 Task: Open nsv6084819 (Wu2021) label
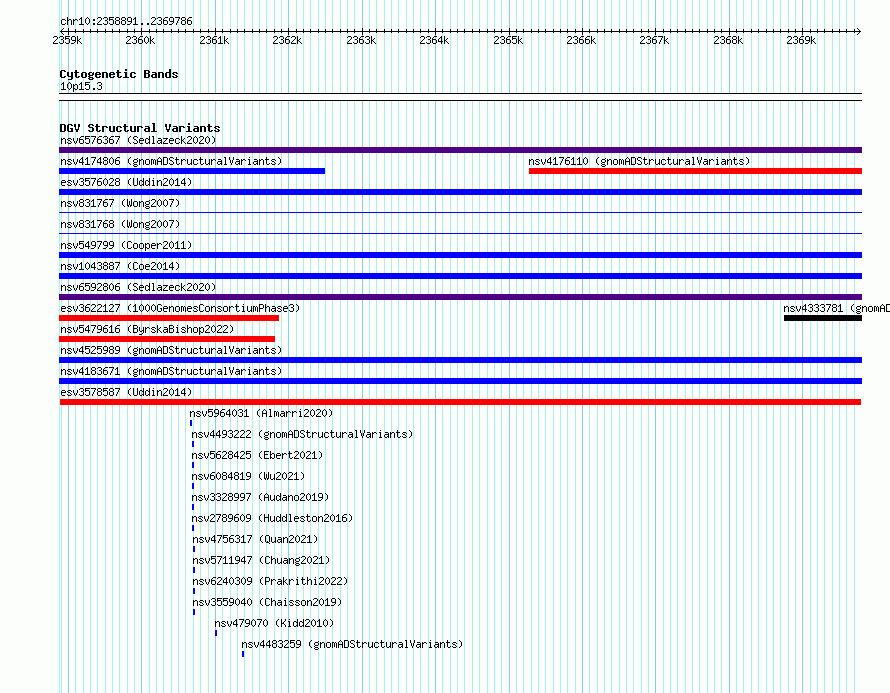[x=248, y=476]
